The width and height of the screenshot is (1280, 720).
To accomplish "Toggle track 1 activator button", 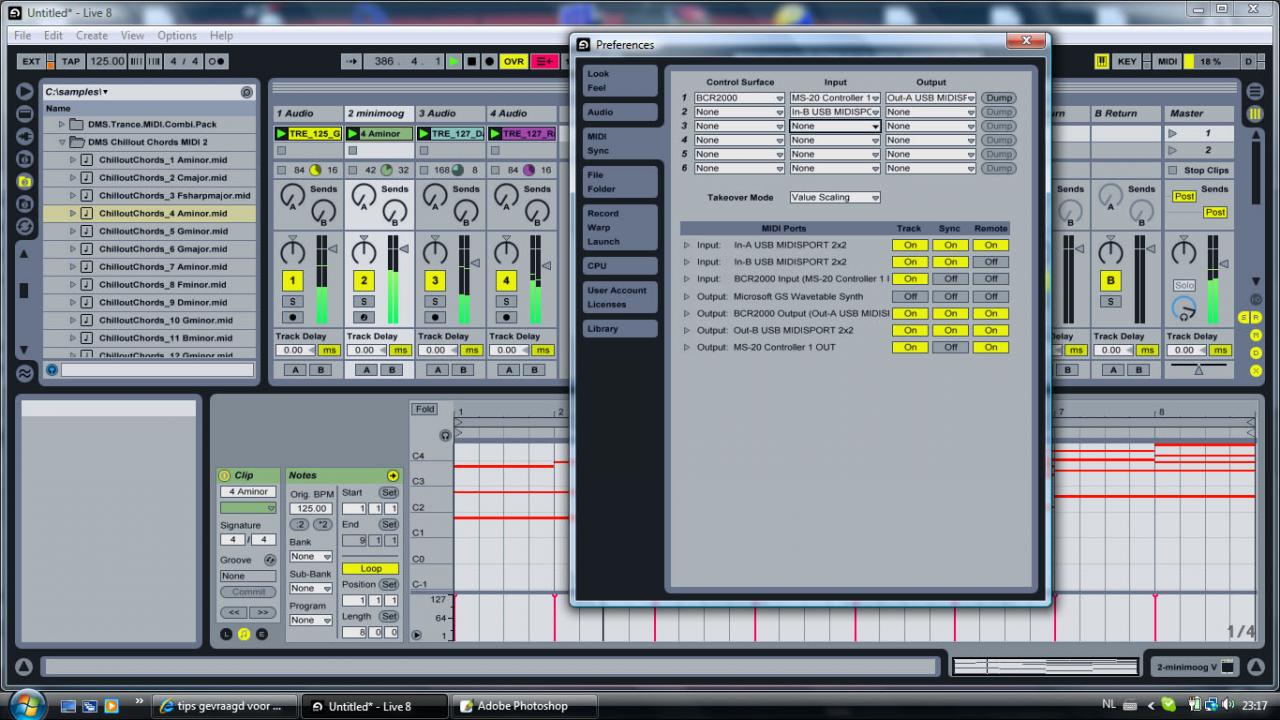I will pyautogui.click(x=293, y=281).
